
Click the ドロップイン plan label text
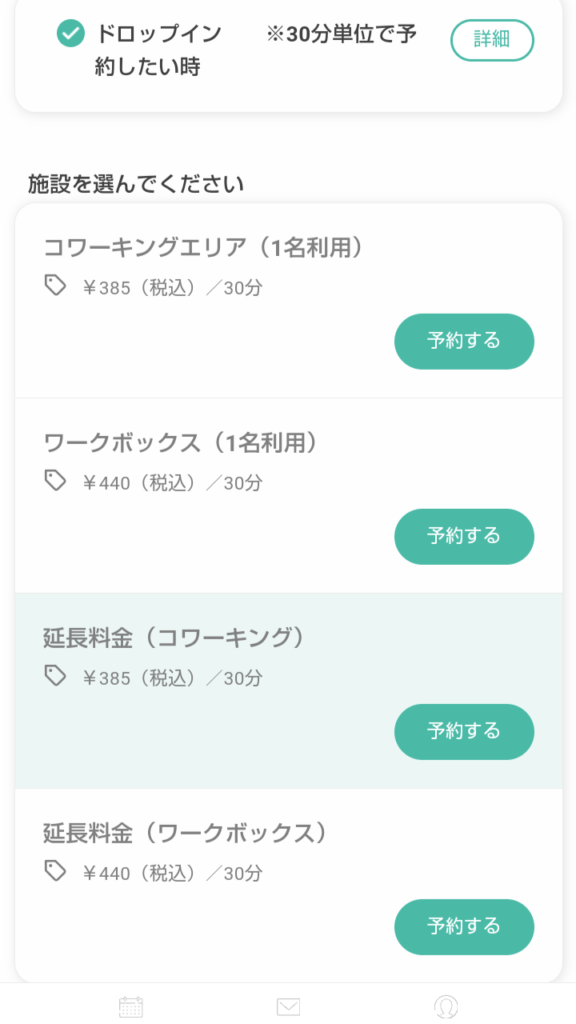coord(159,34)
